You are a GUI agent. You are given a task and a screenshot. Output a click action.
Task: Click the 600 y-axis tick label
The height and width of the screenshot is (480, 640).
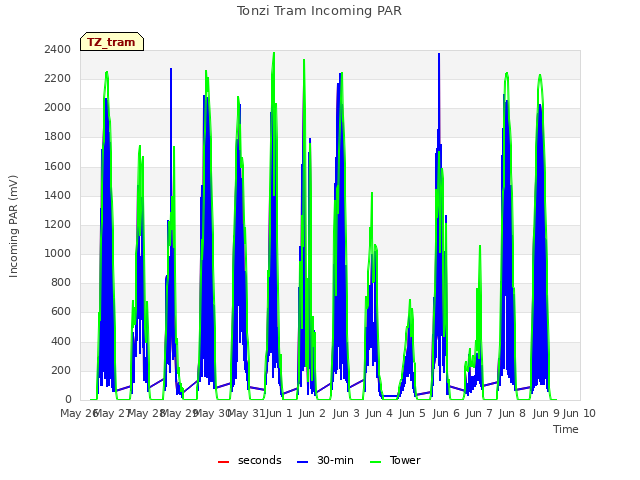point(61,312)
